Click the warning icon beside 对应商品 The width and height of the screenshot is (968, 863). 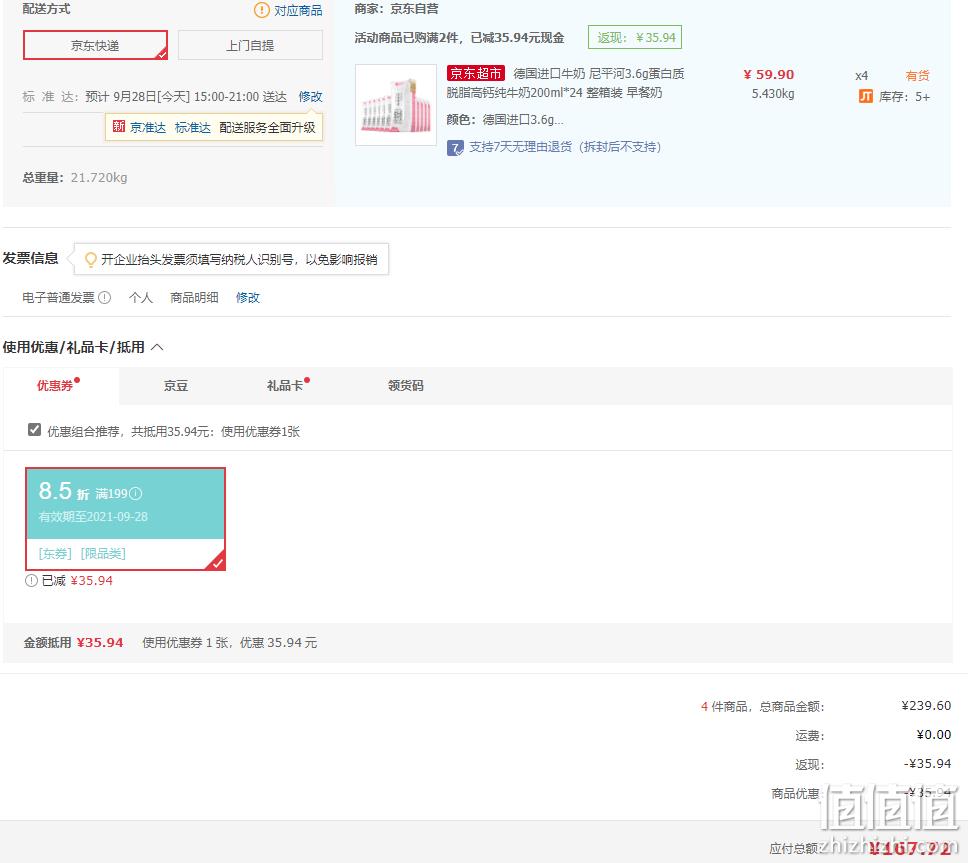pos(262,10)
